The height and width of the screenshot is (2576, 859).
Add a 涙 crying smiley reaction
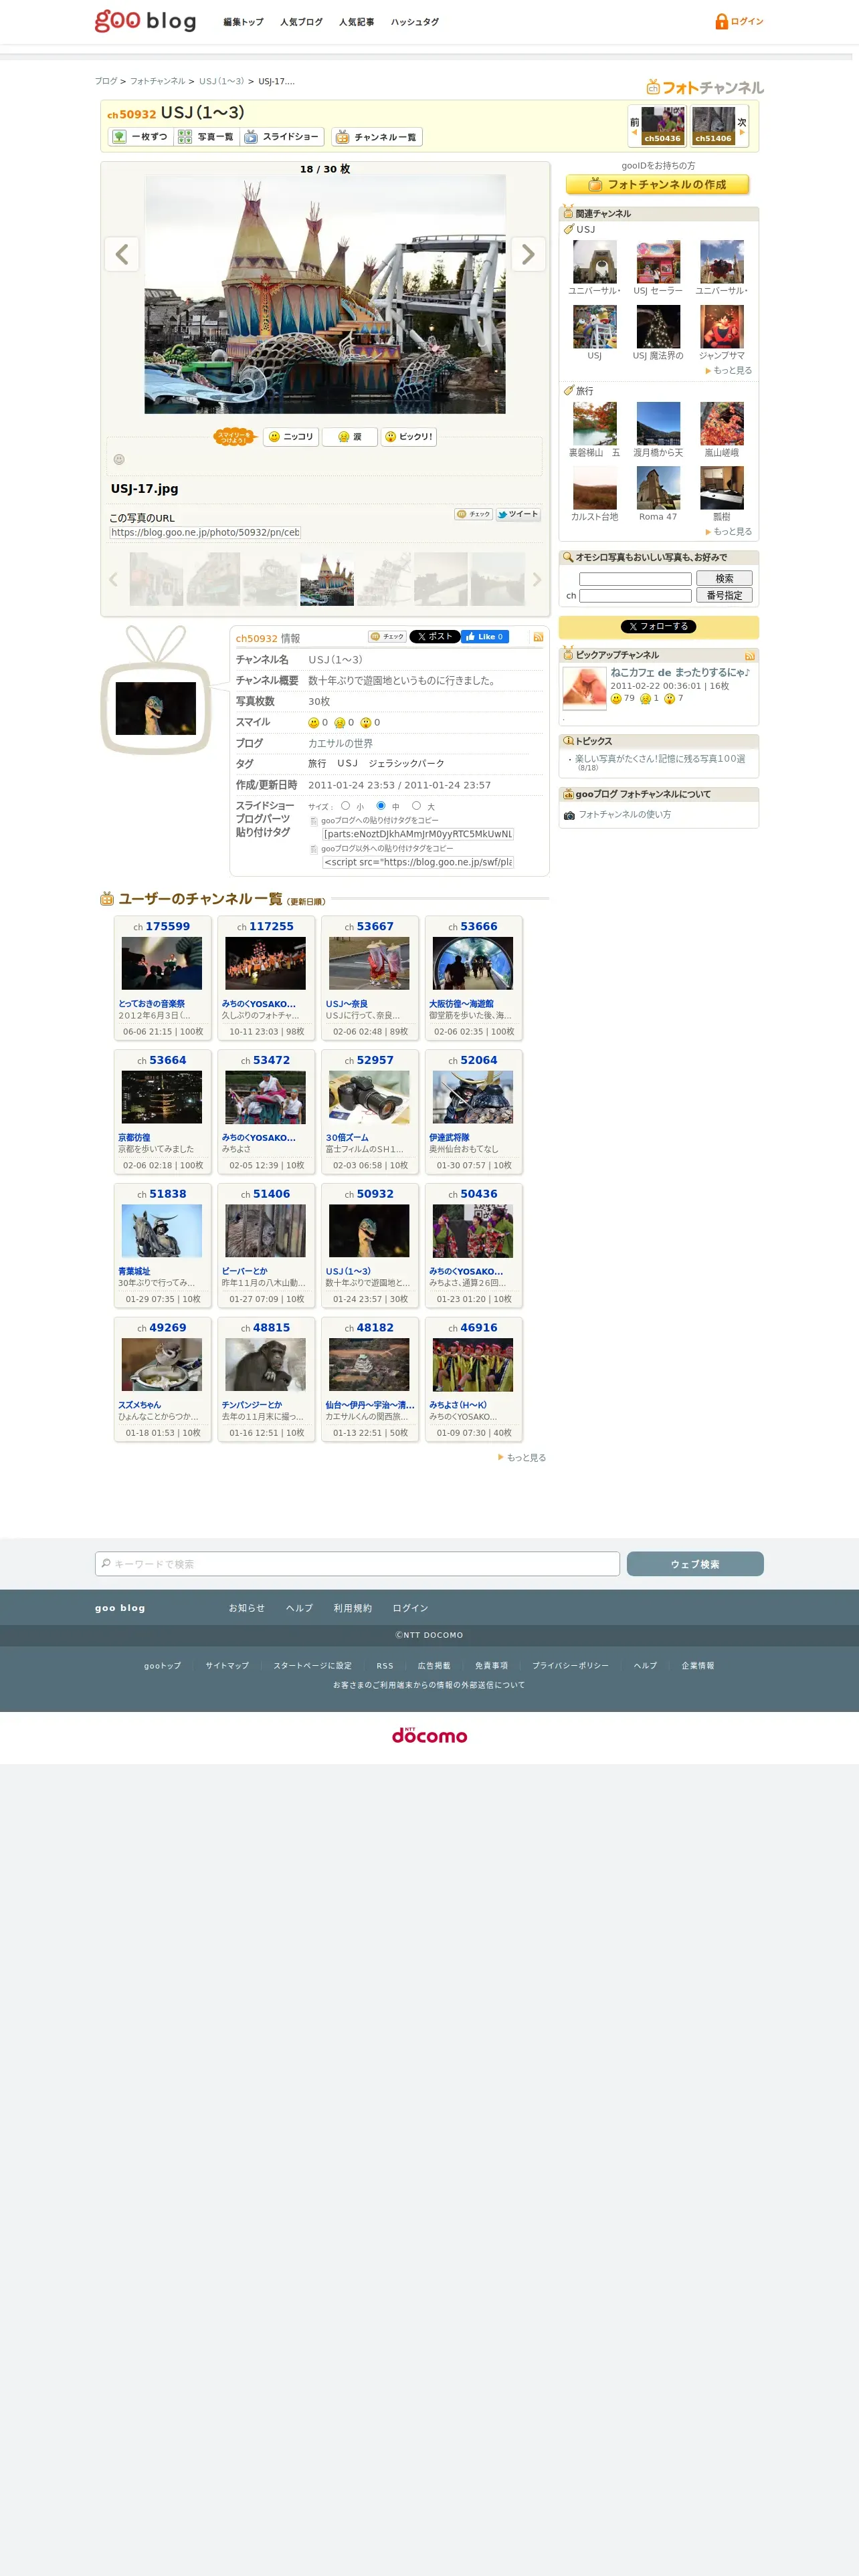pos(349,437)
